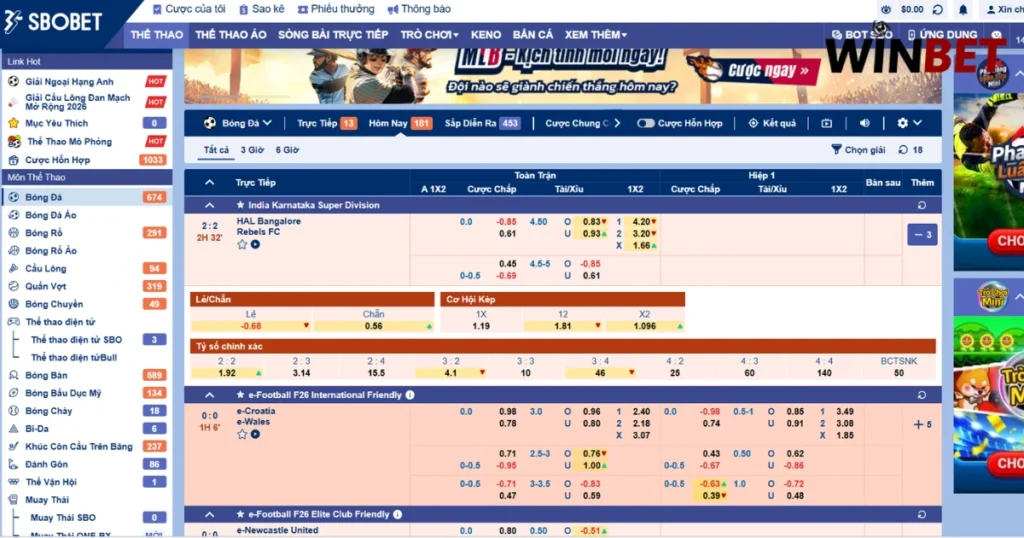Open the notifications bell
The width and height of the screenshot is (1024, 538).
coord(963,10)
